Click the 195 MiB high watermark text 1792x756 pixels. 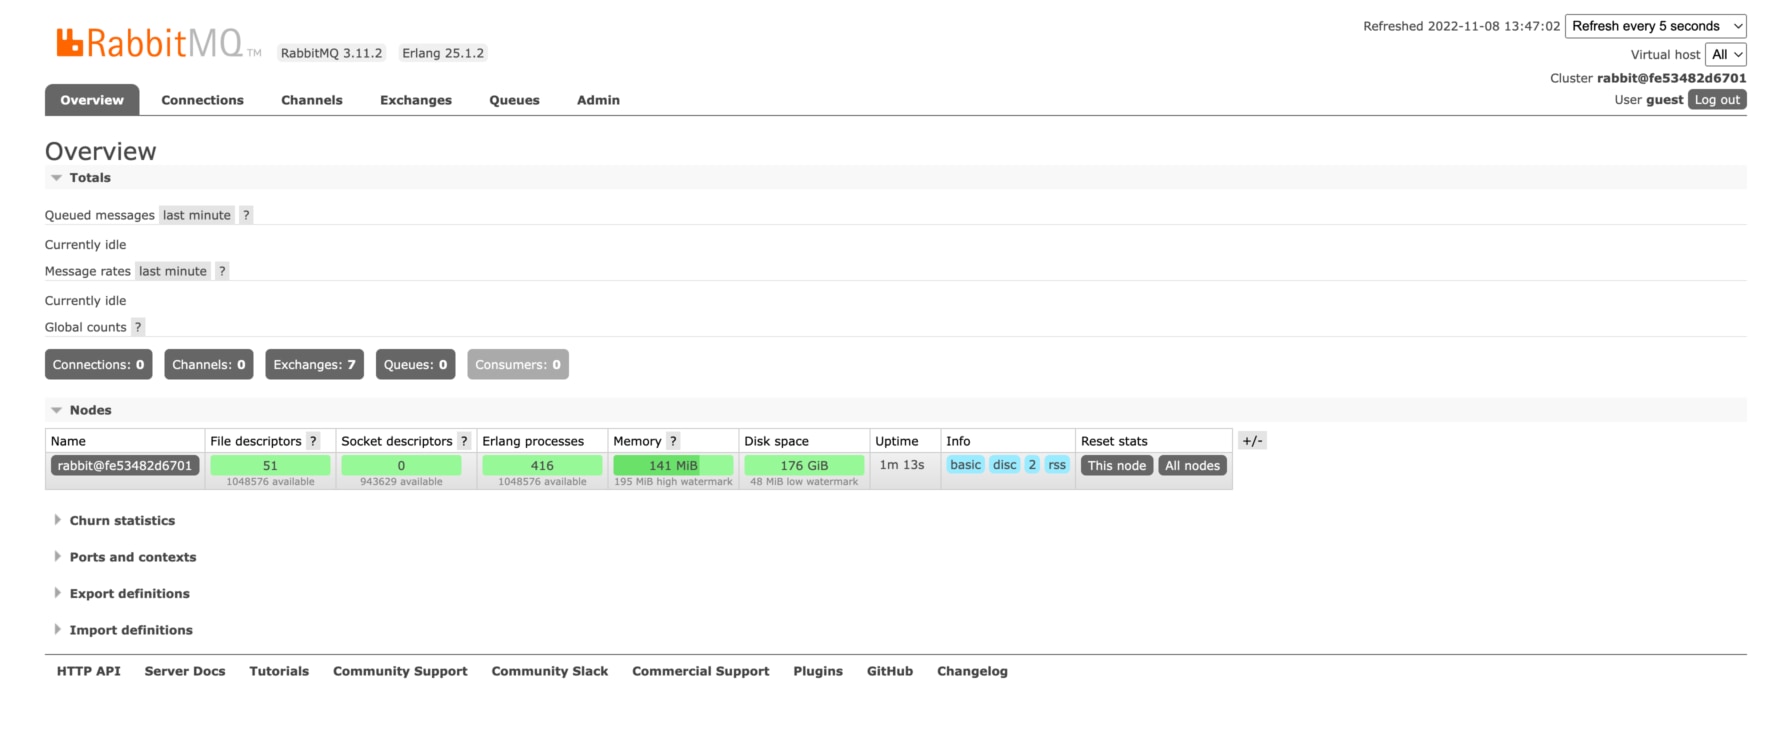(673, 482)
